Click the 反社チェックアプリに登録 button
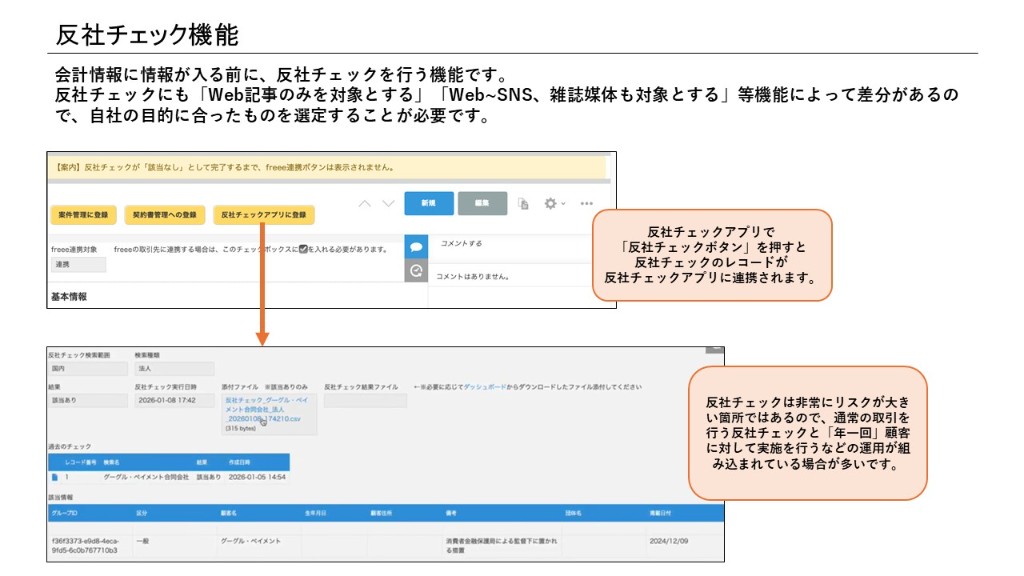1024x576 pixels. pos(262,215)
